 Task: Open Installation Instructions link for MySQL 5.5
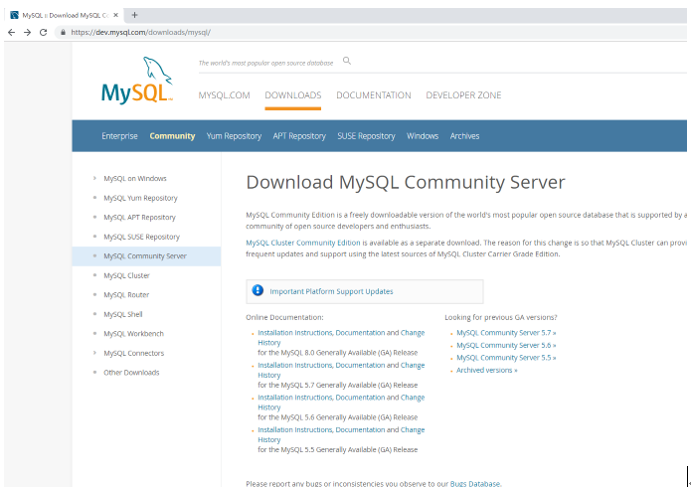tap(295, 430)
